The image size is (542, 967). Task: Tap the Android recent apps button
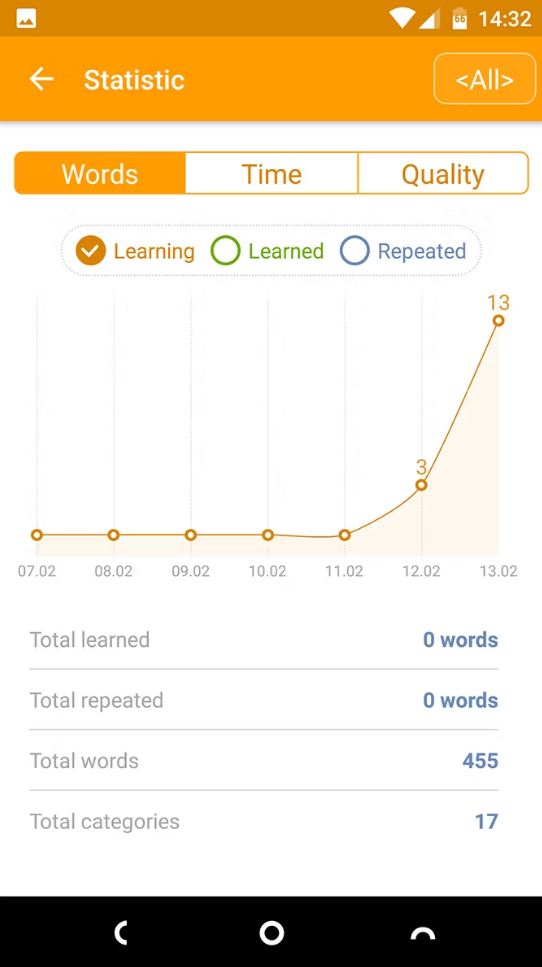[x=422, y=934]
